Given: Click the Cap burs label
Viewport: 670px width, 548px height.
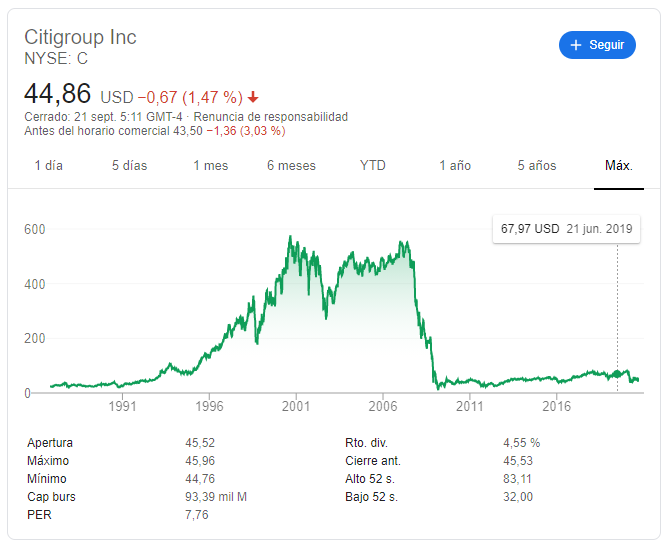Looking at the screenshot, I should point(51,497).
